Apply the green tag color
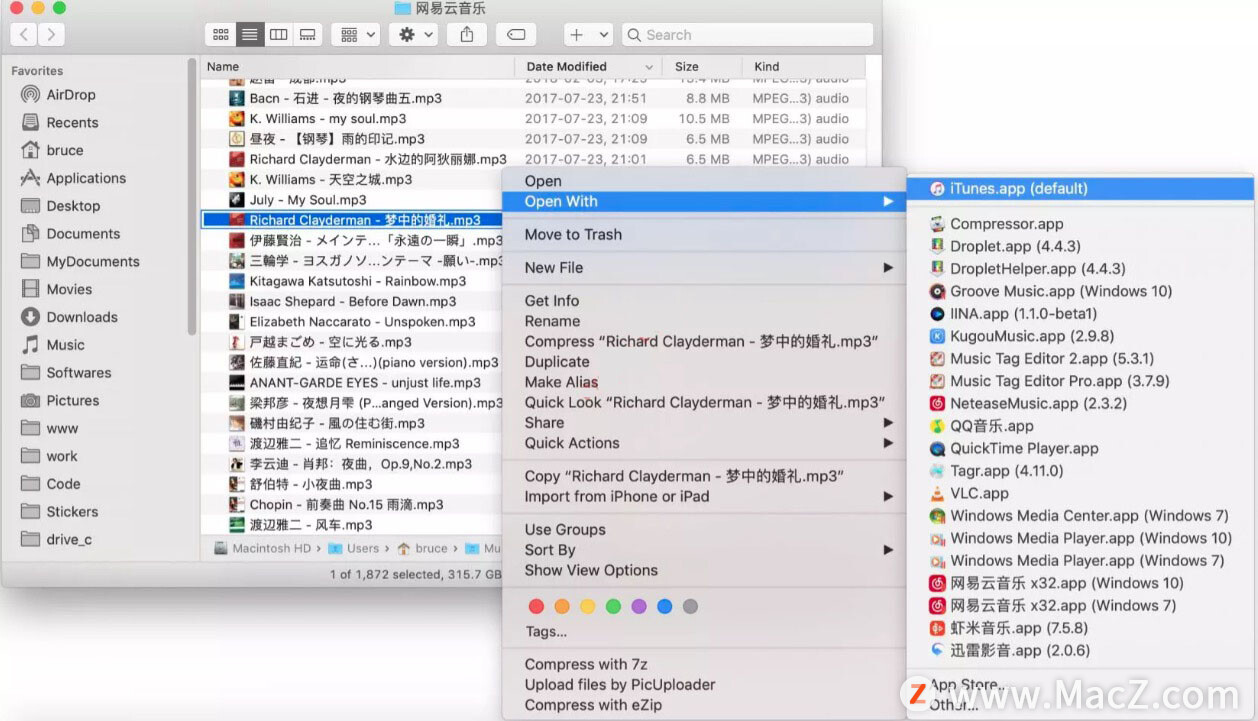 click(x=613, y=606)
